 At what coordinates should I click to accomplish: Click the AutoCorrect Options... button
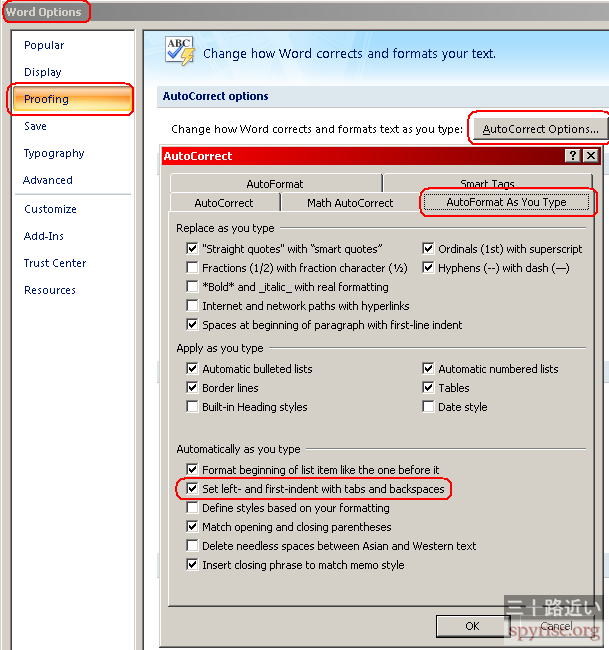[x=540, y=129]
